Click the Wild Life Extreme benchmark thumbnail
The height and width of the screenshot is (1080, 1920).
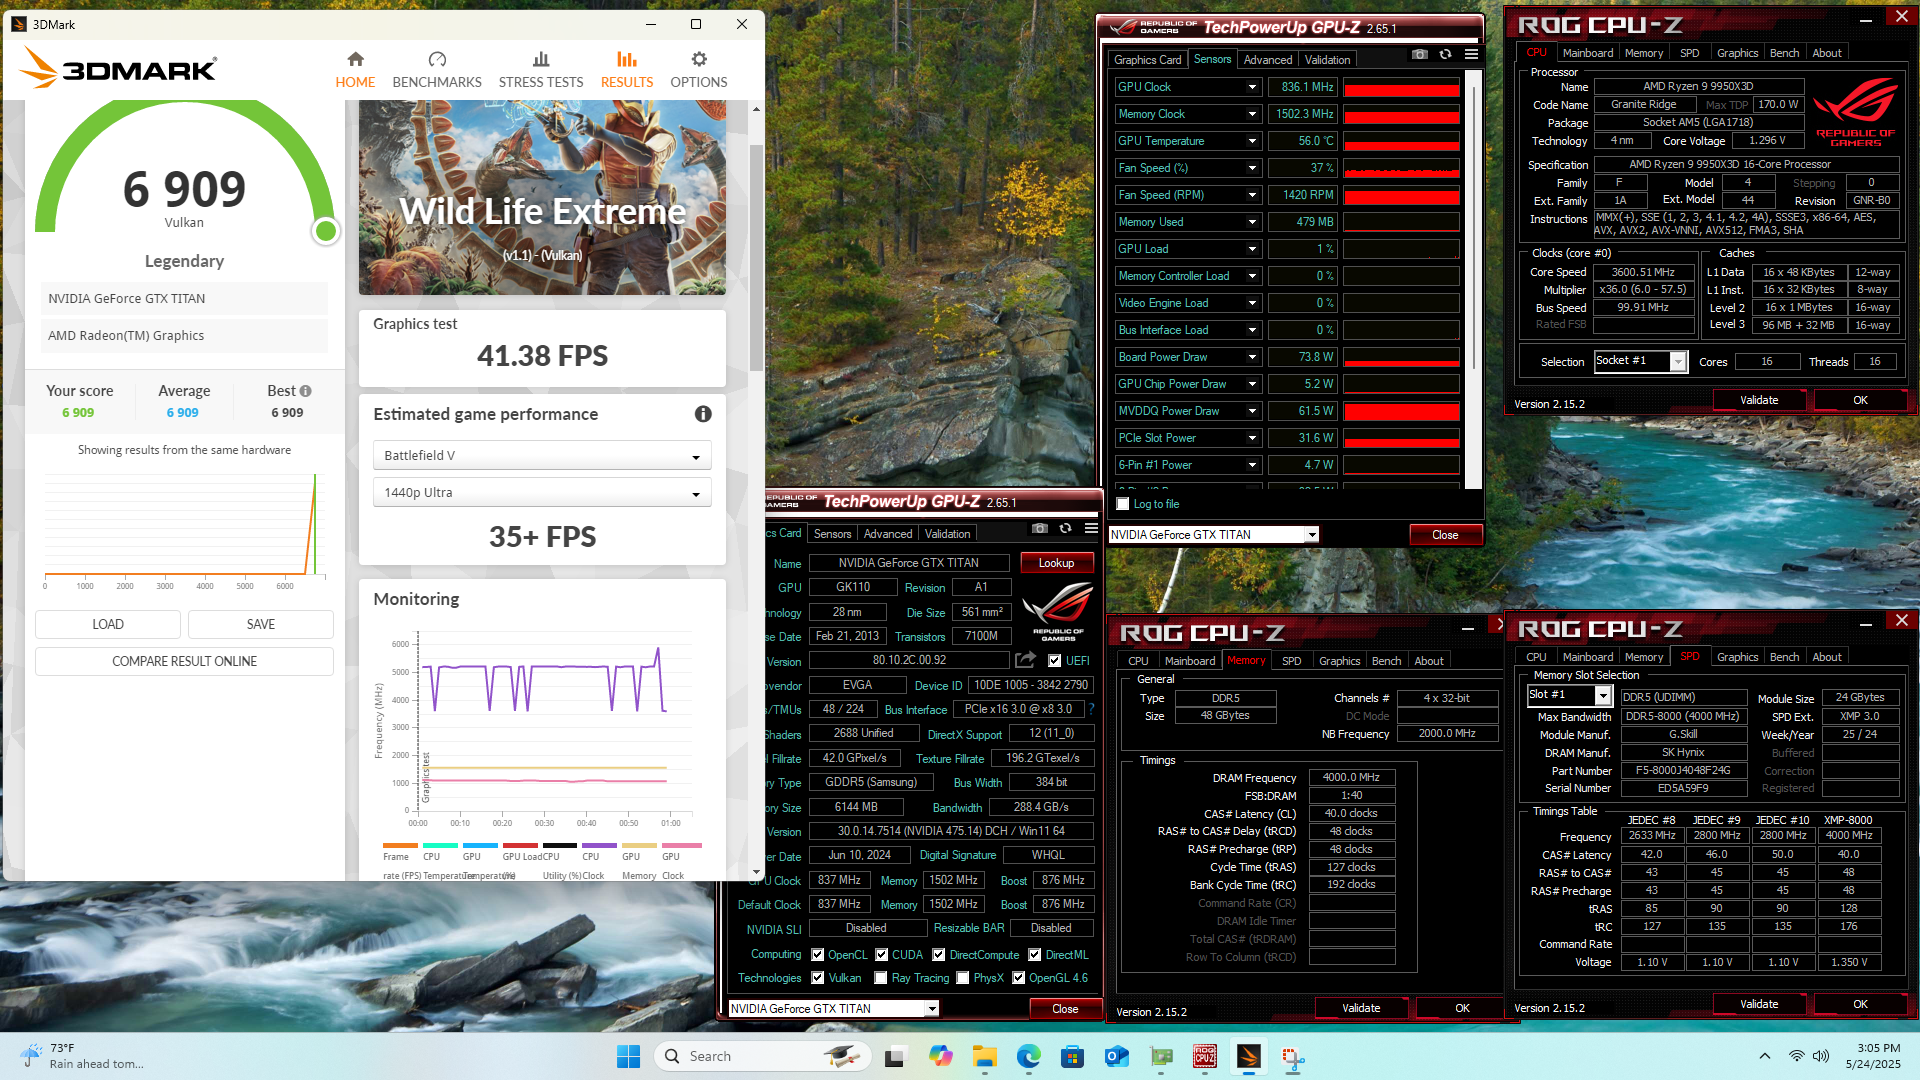click(542, 198)
